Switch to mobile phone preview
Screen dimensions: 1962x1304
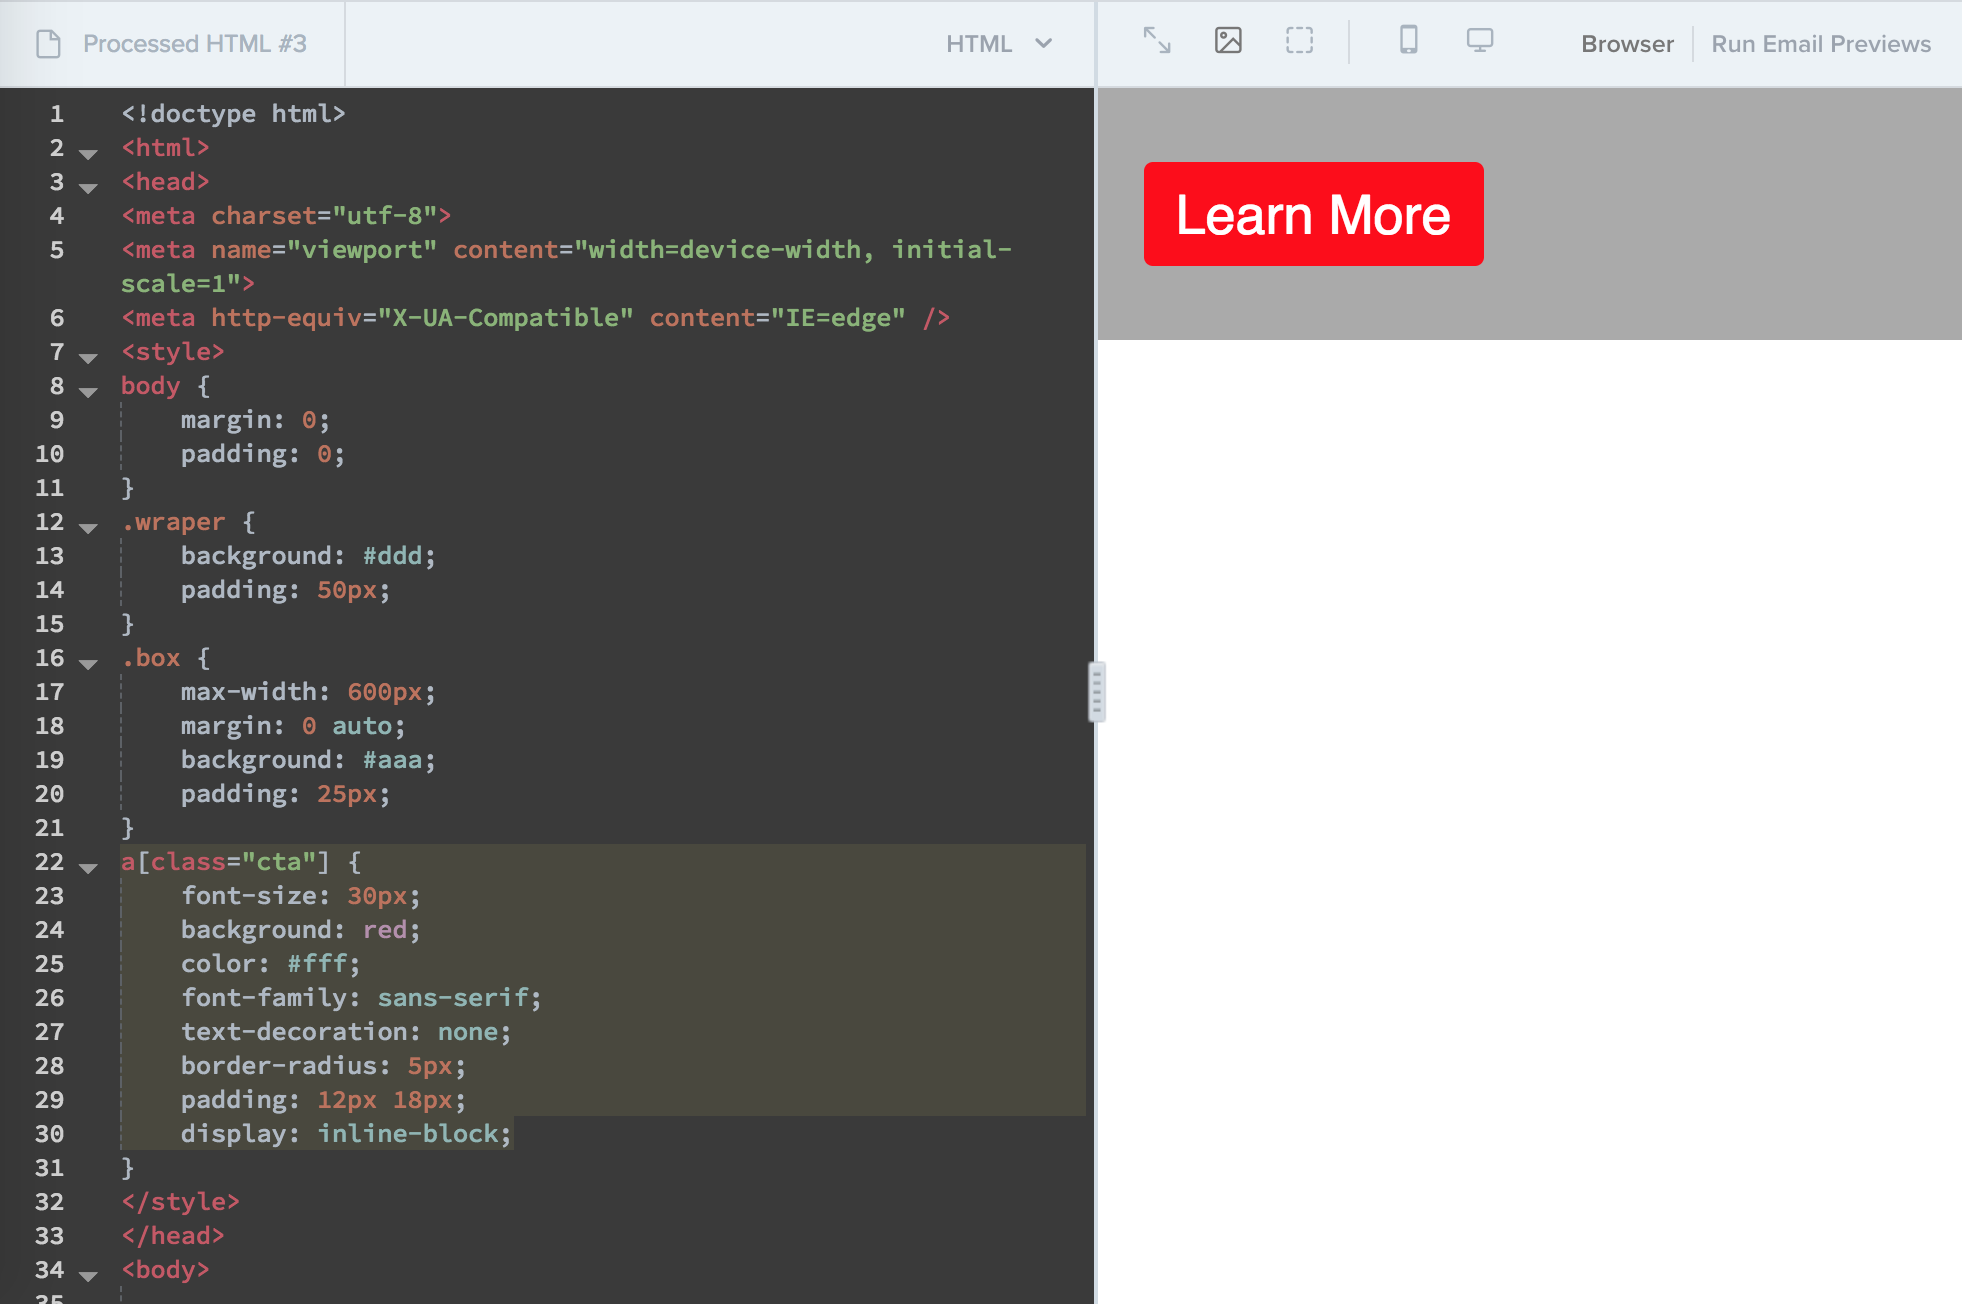point(1409,41)
